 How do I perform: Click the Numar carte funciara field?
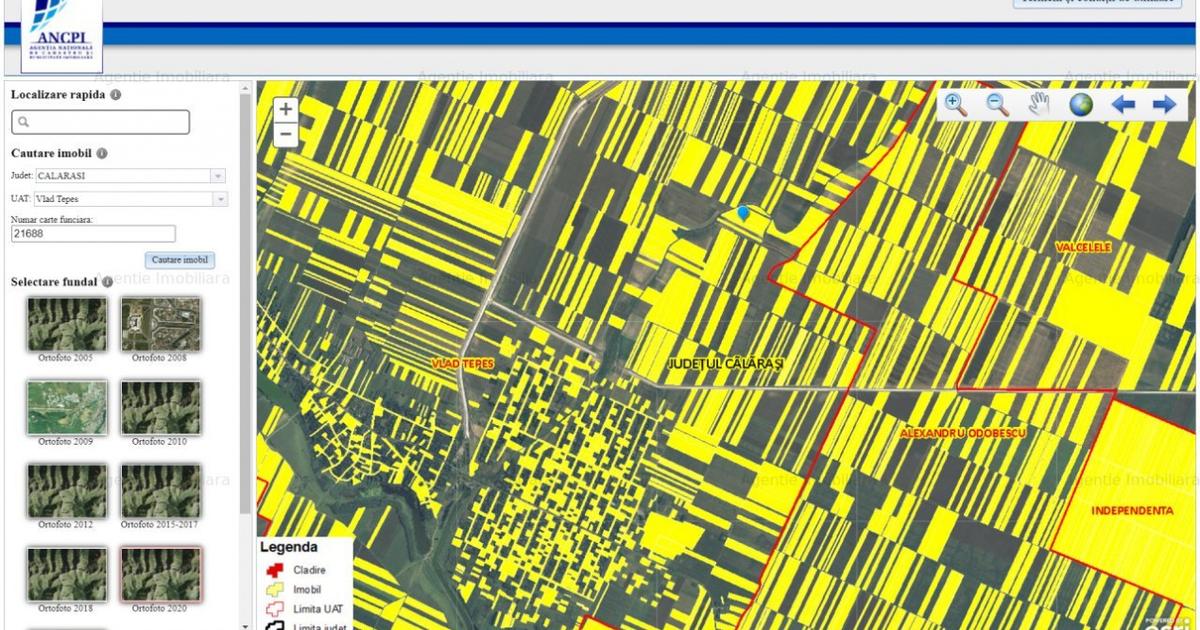pos(93,234)
